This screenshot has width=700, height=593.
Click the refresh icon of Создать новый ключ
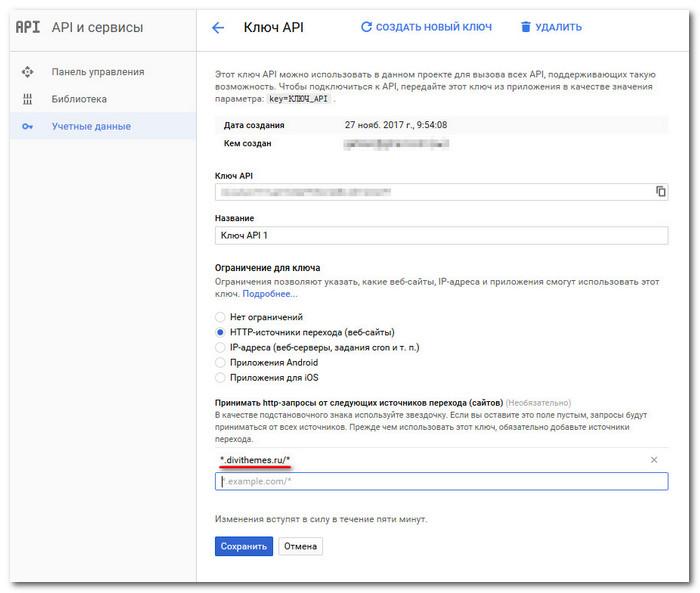[366, 28]
